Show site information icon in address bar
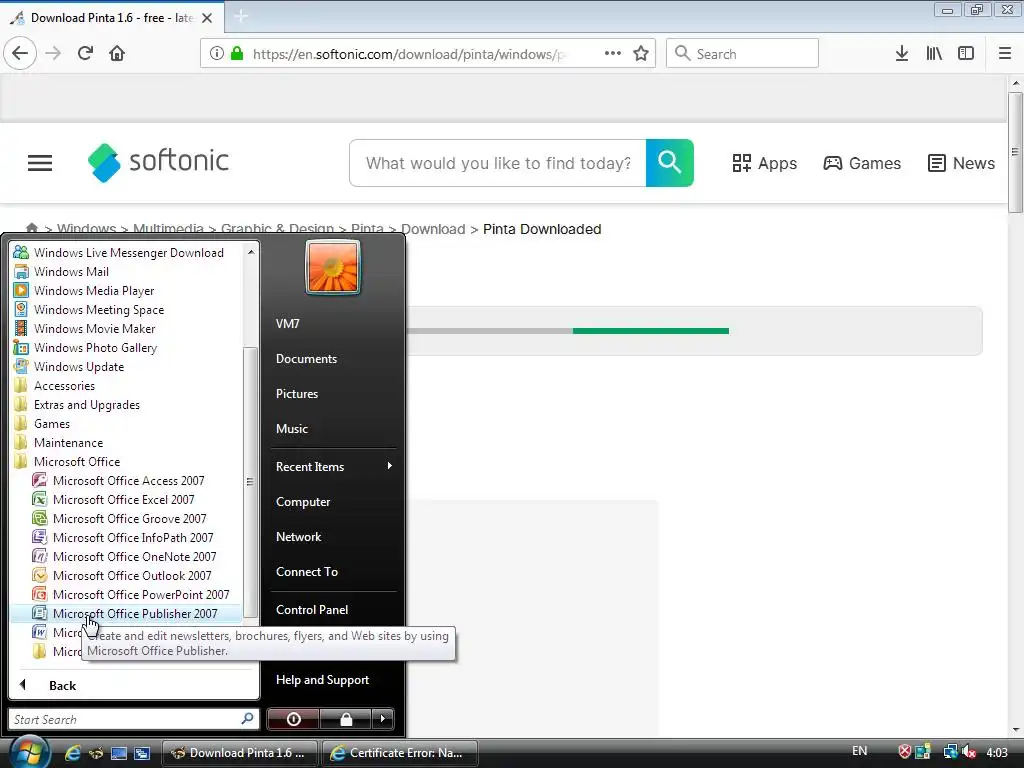 [217, 54]
